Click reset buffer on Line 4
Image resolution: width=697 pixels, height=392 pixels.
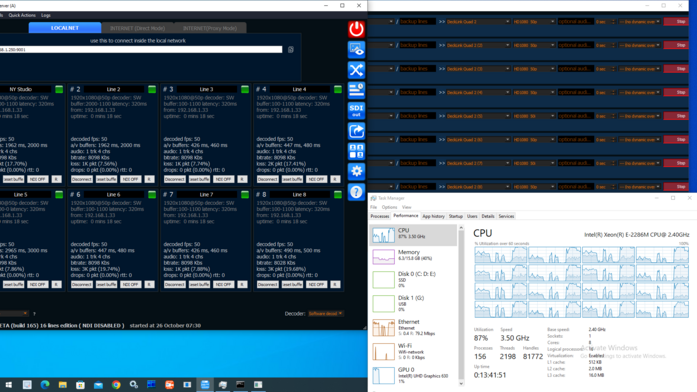tap(292, 179)
